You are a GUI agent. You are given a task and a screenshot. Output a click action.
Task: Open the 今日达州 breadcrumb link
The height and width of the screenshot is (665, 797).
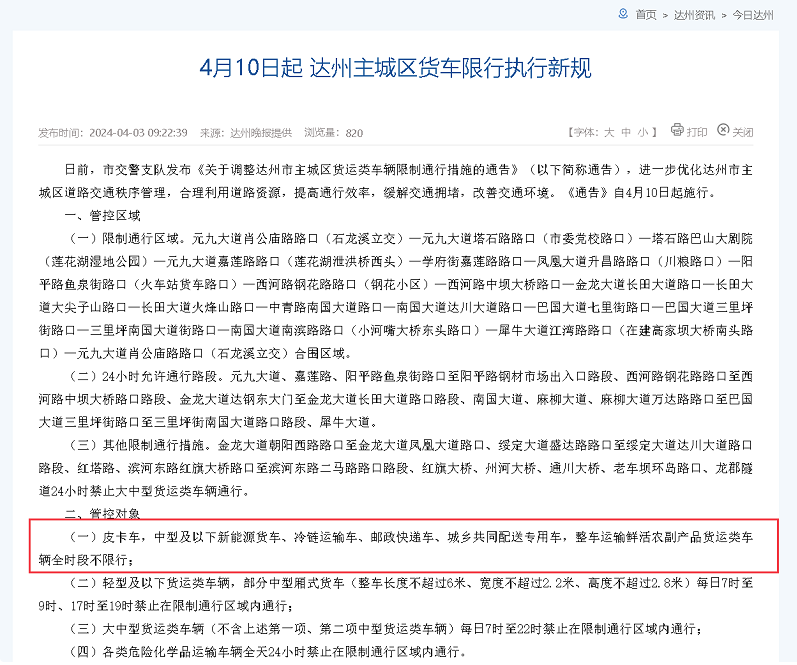[x=752, y=15]
